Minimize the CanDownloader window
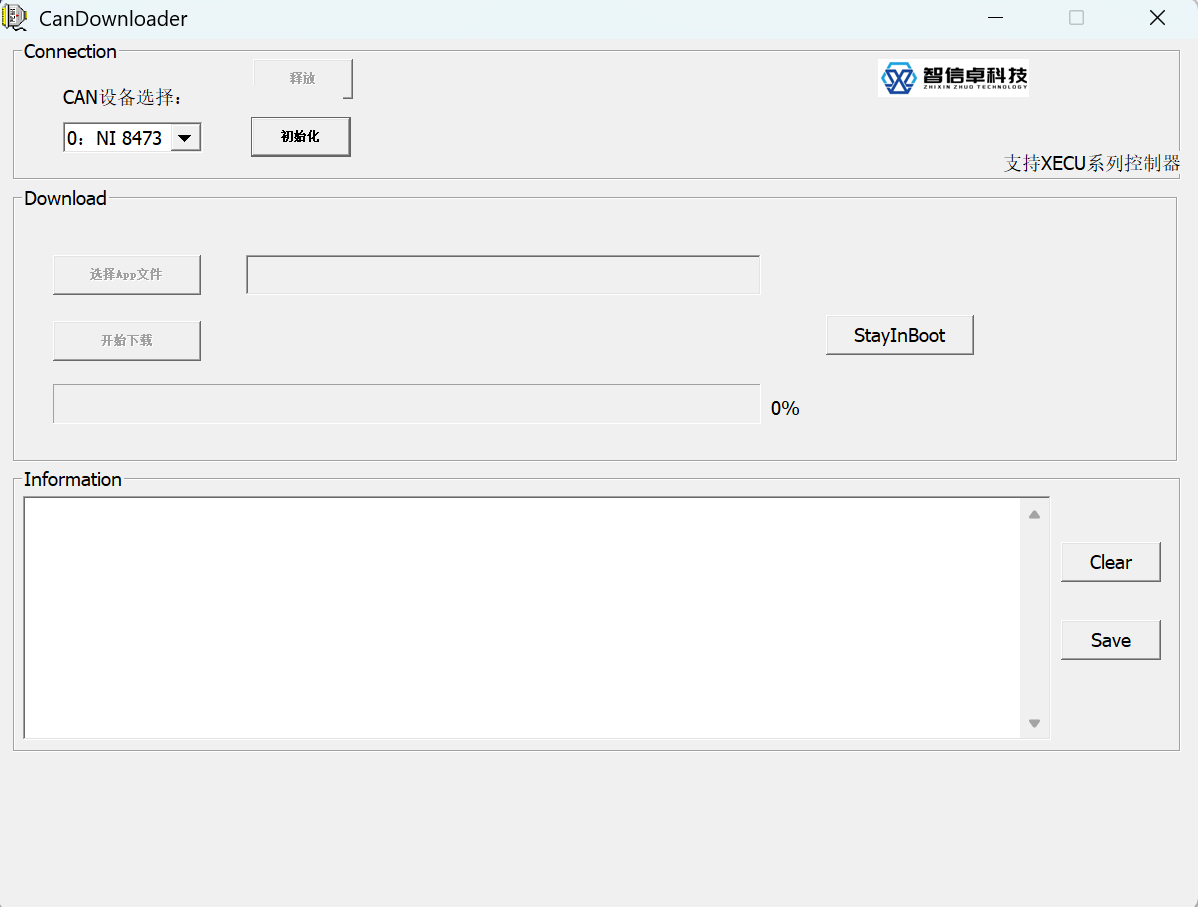The width and height of the screenshot is (1198, 907). click(x=996, y=18)
